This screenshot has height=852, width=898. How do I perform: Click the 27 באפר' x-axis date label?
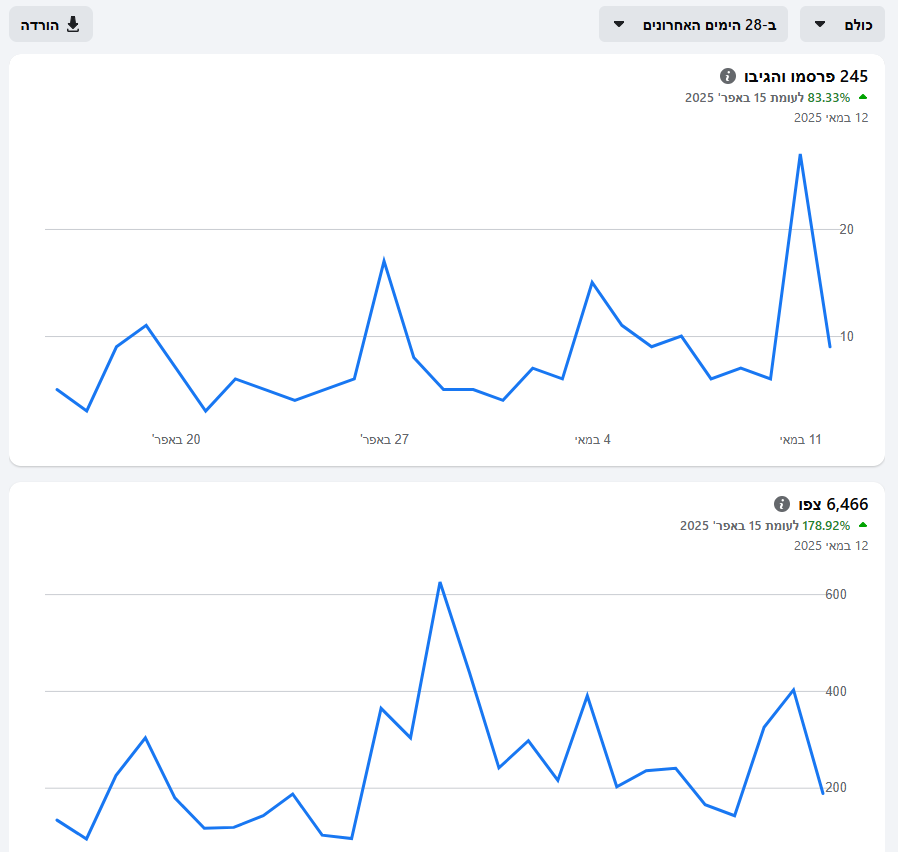[384, 439]
